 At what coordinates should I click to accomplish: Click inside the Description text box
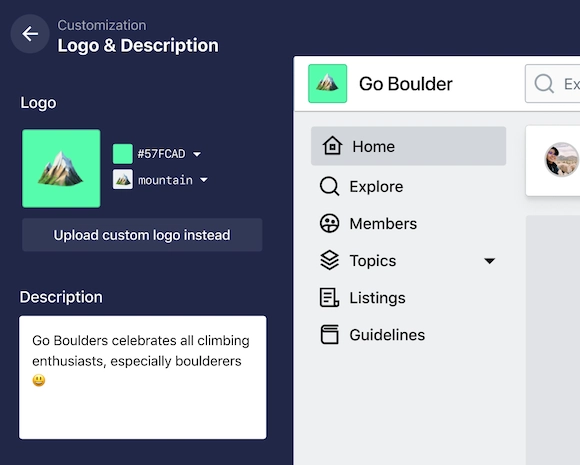[142, 377]
